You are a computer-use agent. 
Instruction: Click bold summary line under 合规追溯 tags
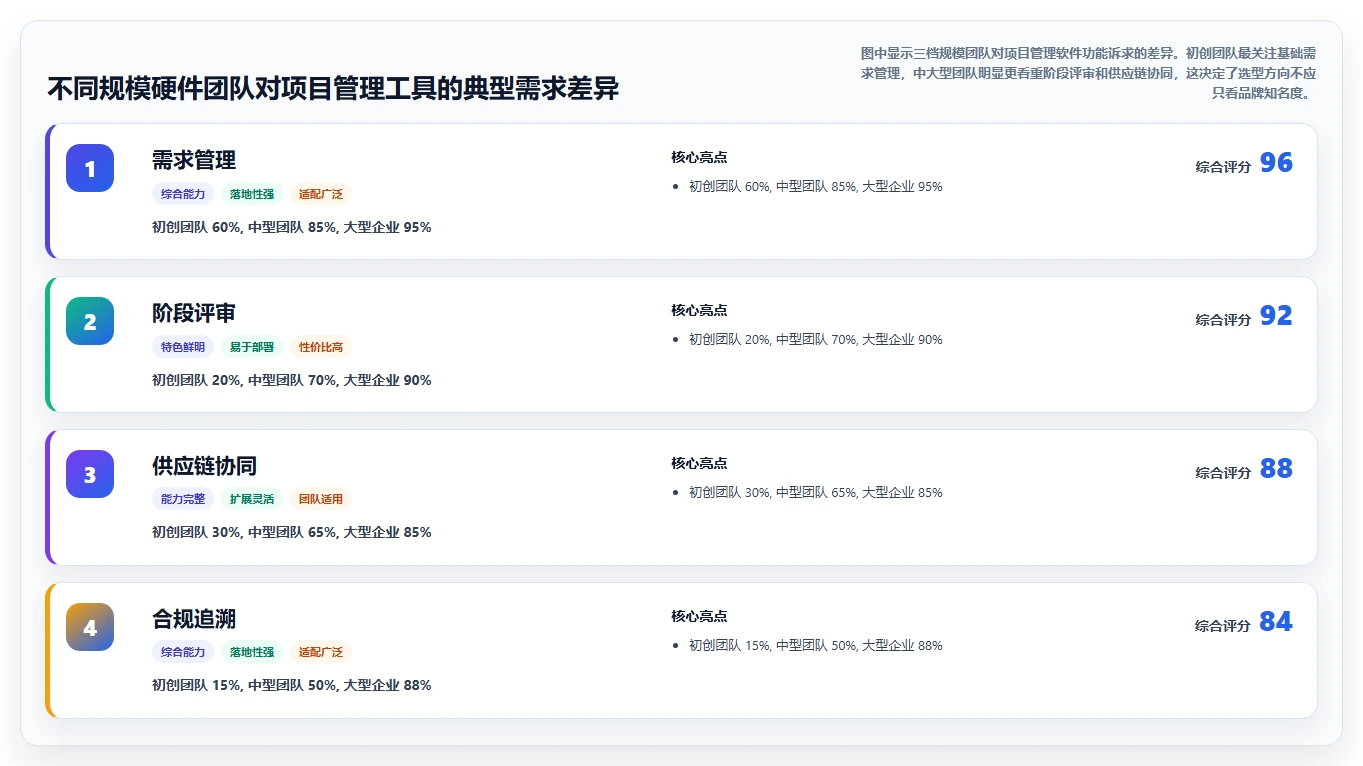(x=292, y=686)
